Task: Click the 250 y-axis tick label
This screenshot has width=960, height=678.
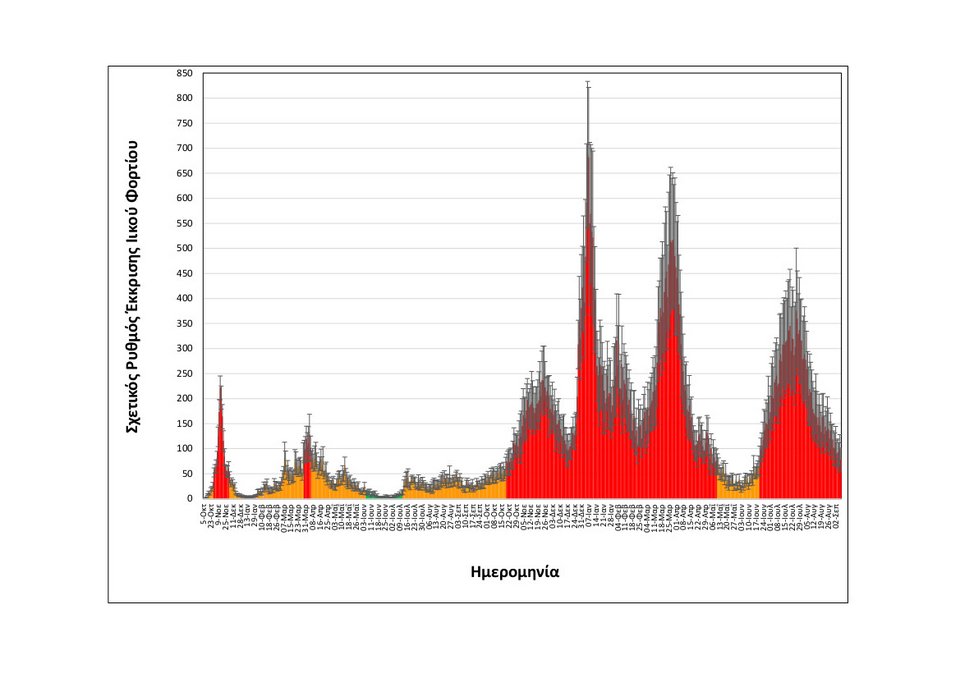Action: click(x=183, y=373)
